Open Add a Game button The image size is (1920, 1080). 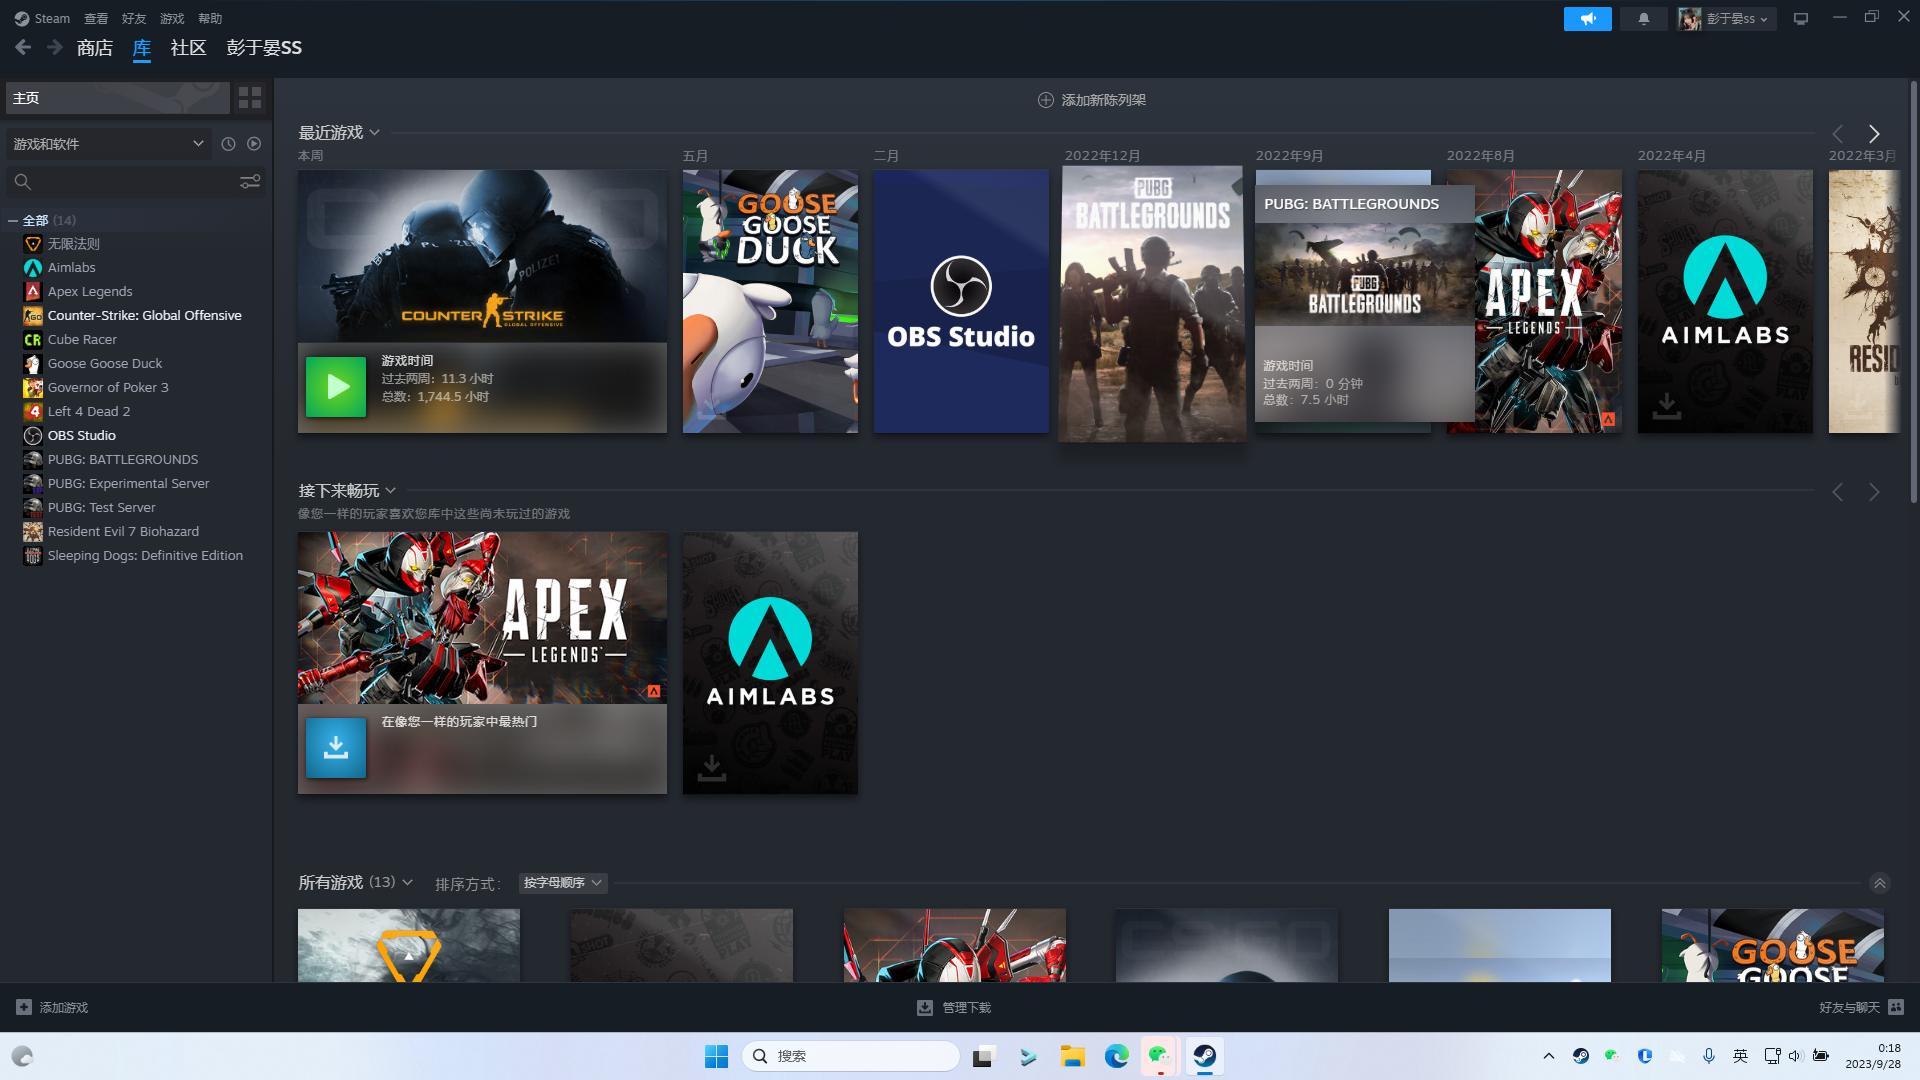pos(52,1007)
